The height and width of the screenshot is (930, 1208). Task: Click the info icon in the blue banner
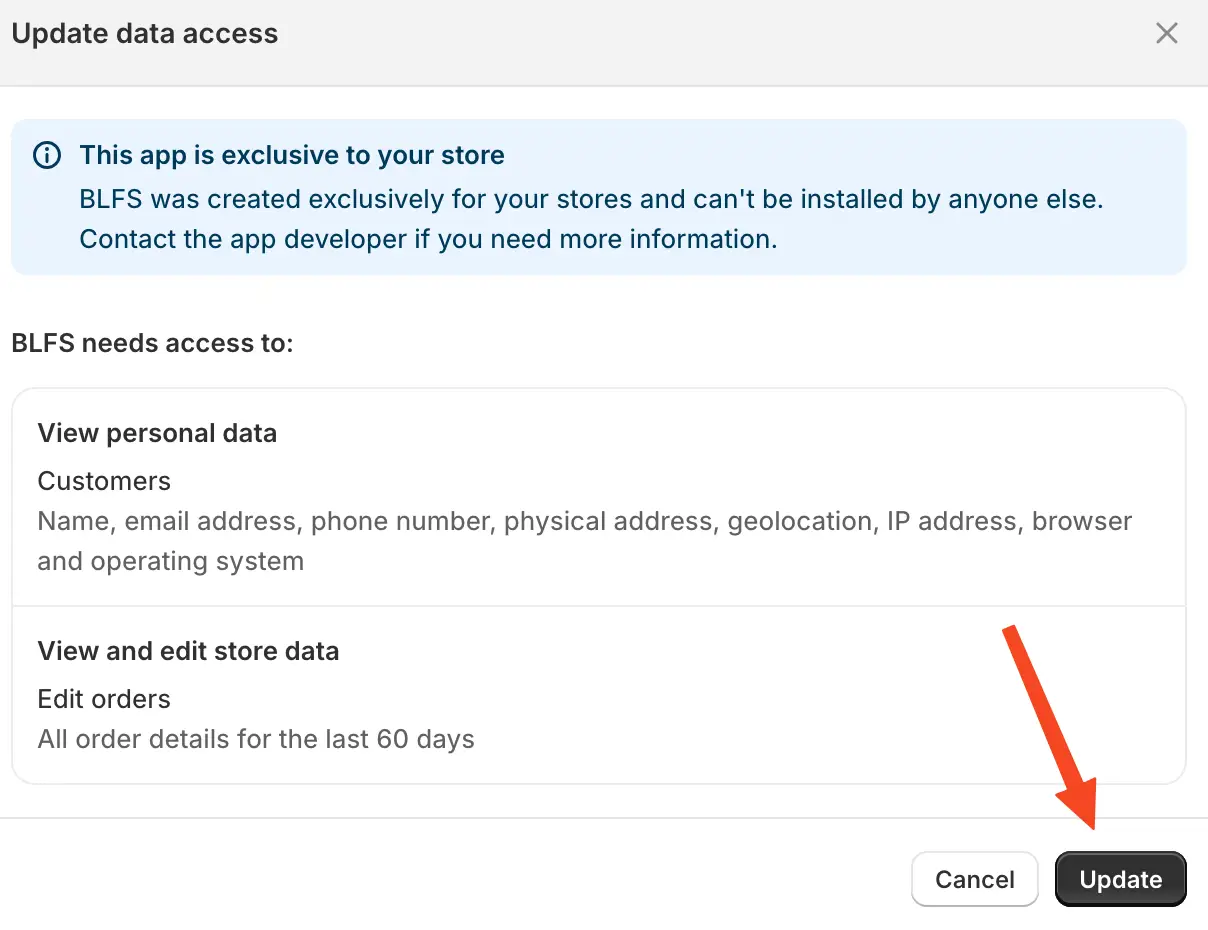click(46, 155)
